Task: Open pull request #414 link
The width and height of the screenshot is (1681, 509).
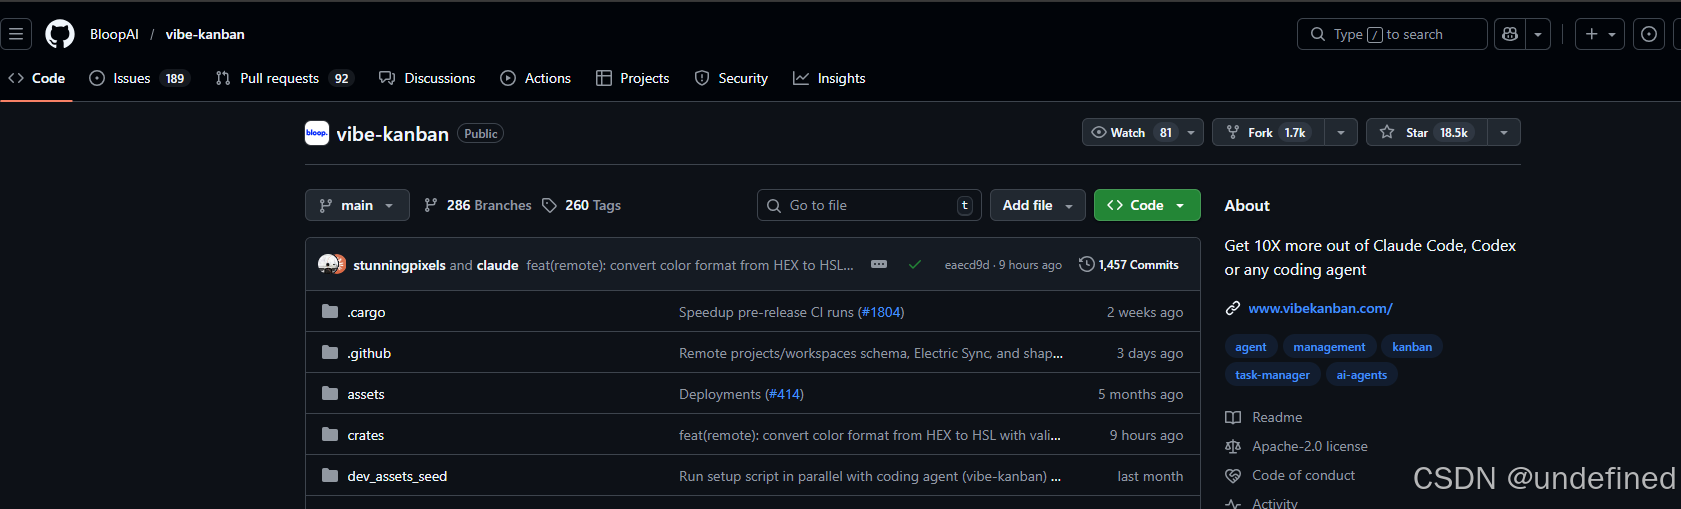Action: point(784,394)
